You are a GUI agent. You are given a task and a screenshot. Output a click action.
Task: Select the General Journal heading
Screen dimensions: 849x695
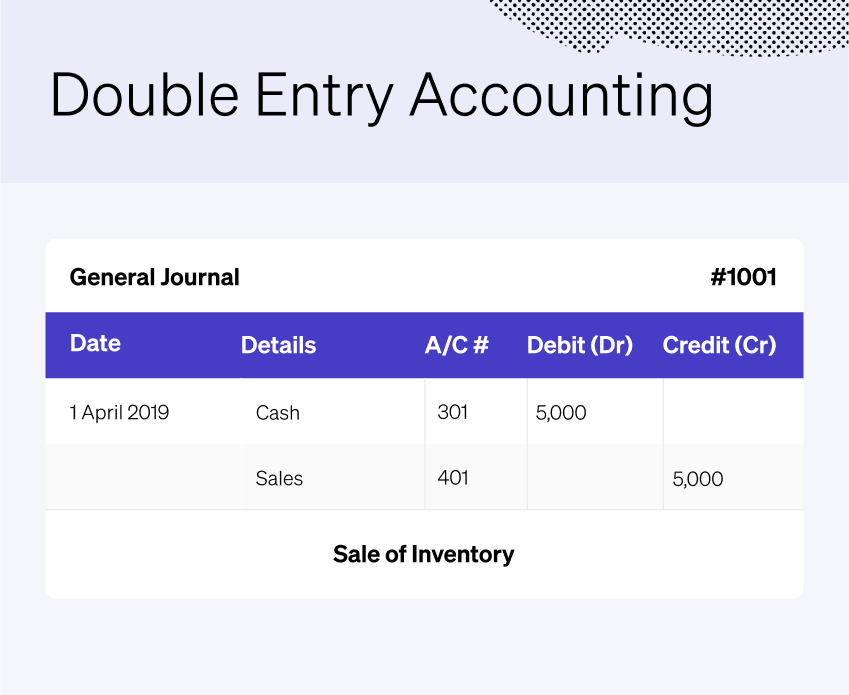[154, 277]
